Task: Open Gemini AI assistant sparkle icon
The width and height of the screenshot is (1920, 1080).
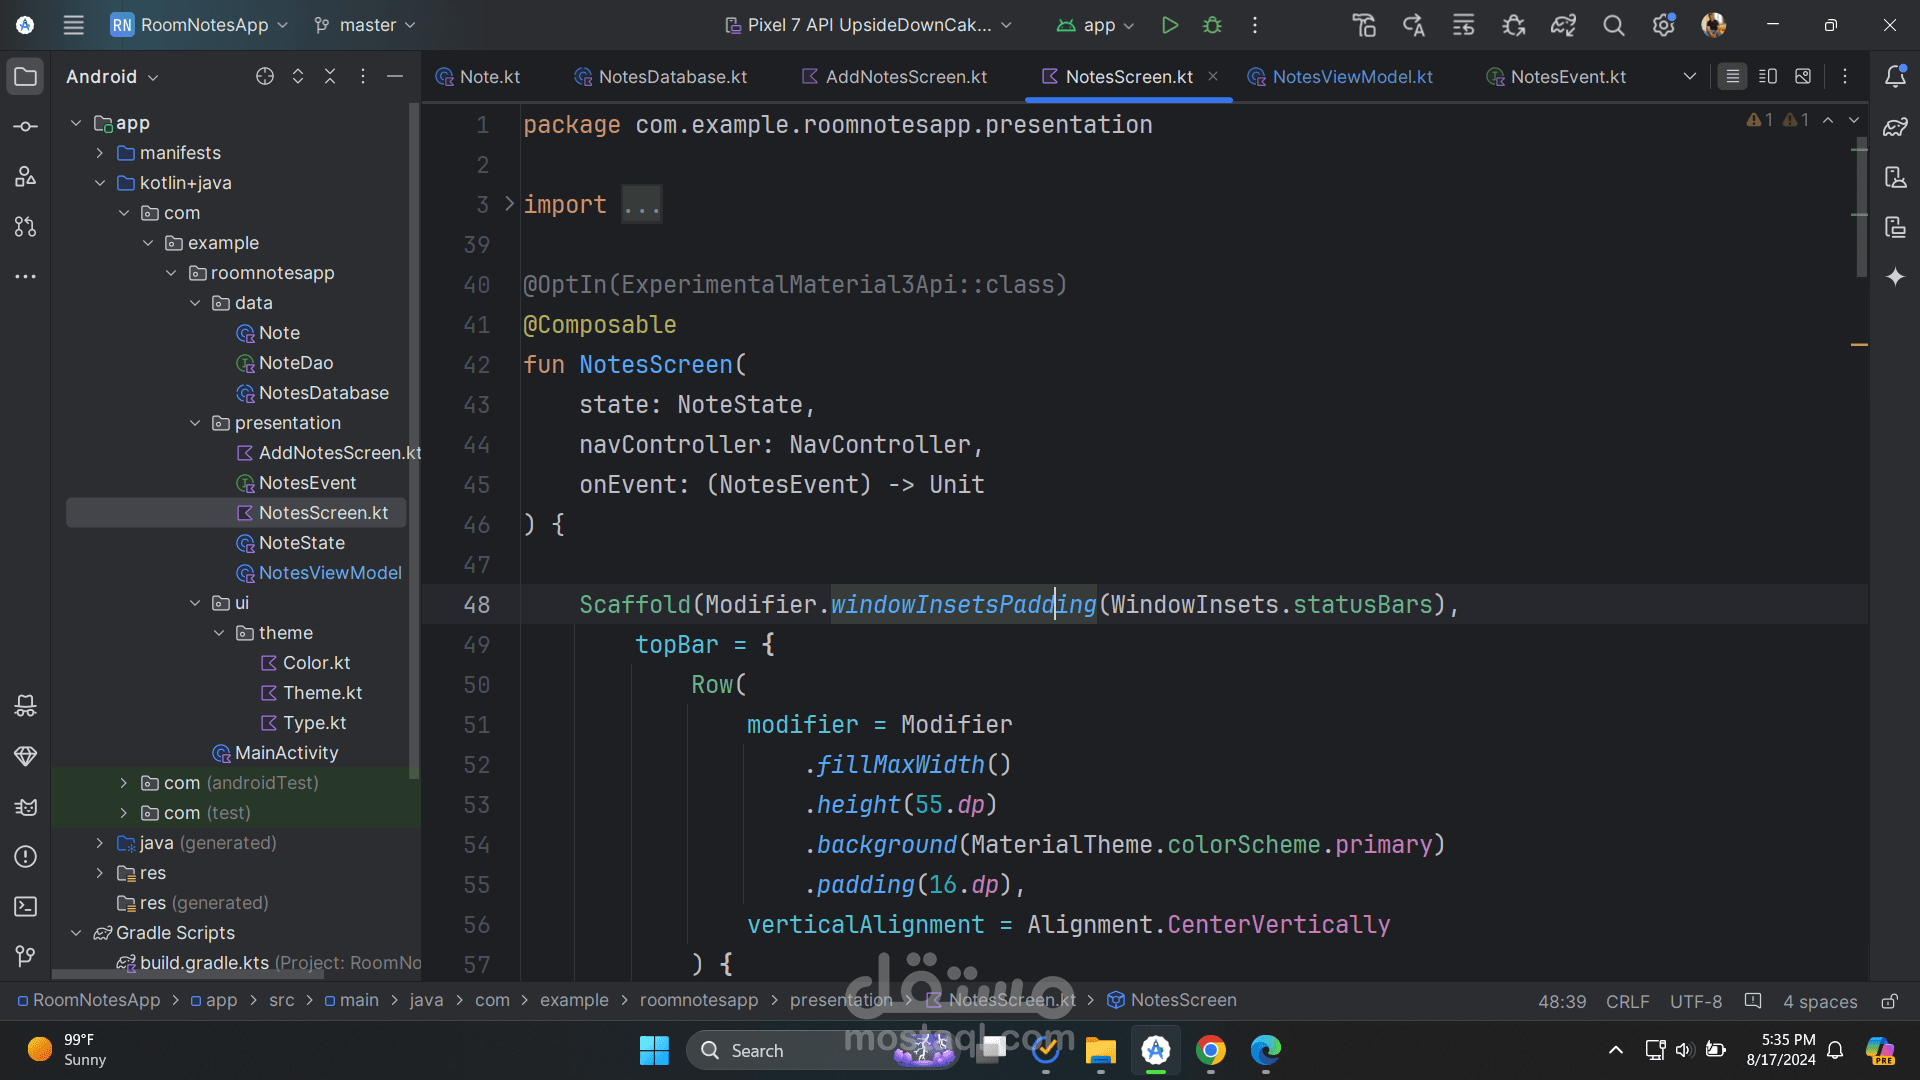Action: point(1895,277)
